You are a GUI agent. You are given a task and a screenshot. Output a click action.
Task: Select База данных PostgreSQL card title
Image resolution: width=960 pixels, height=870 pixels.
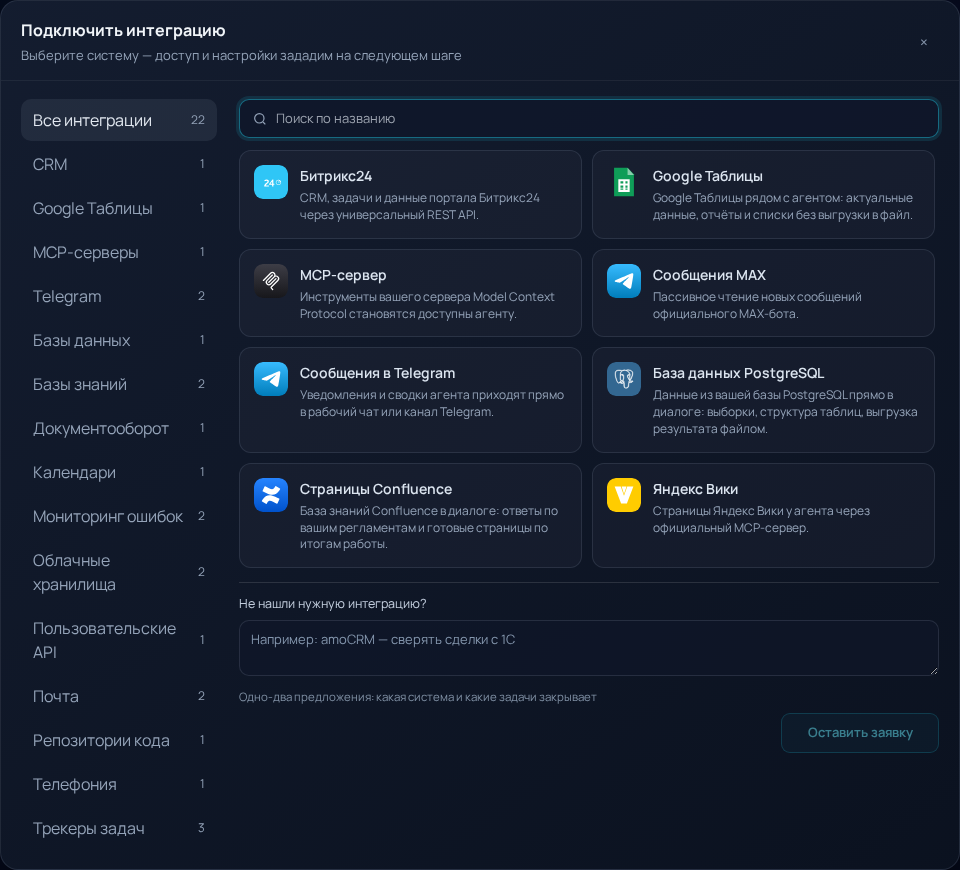(x=738, y=373)
